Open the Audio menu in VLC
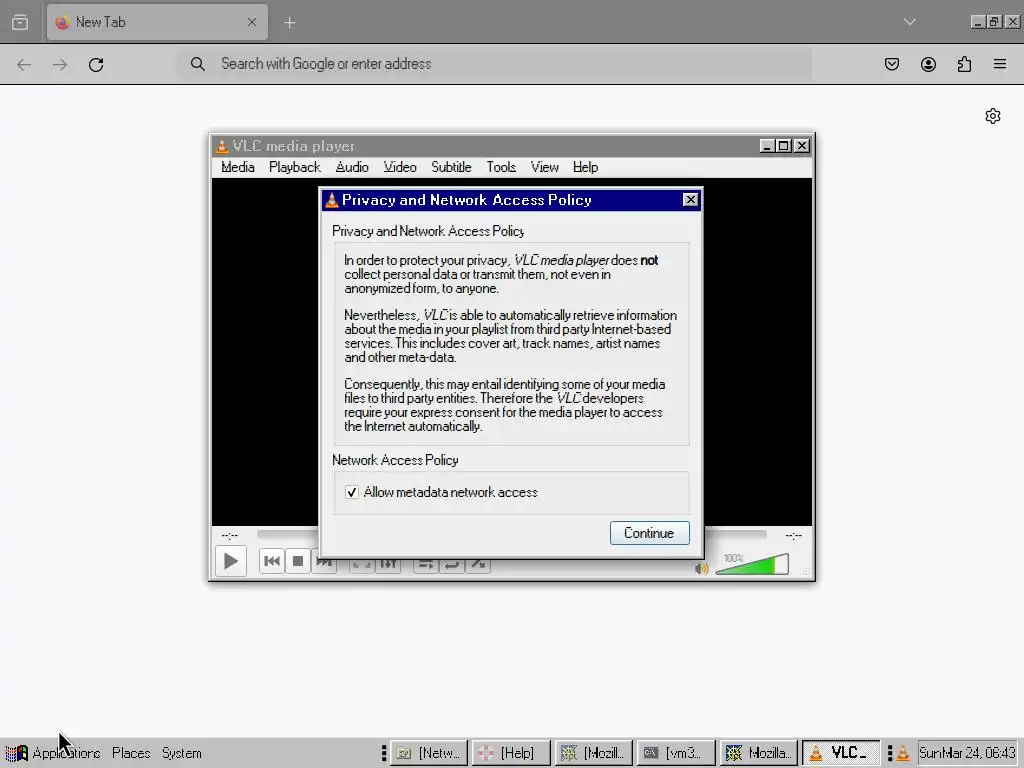Image resolution: width=1024 pixels, height=768 pixels. click(x=352, y=167)
